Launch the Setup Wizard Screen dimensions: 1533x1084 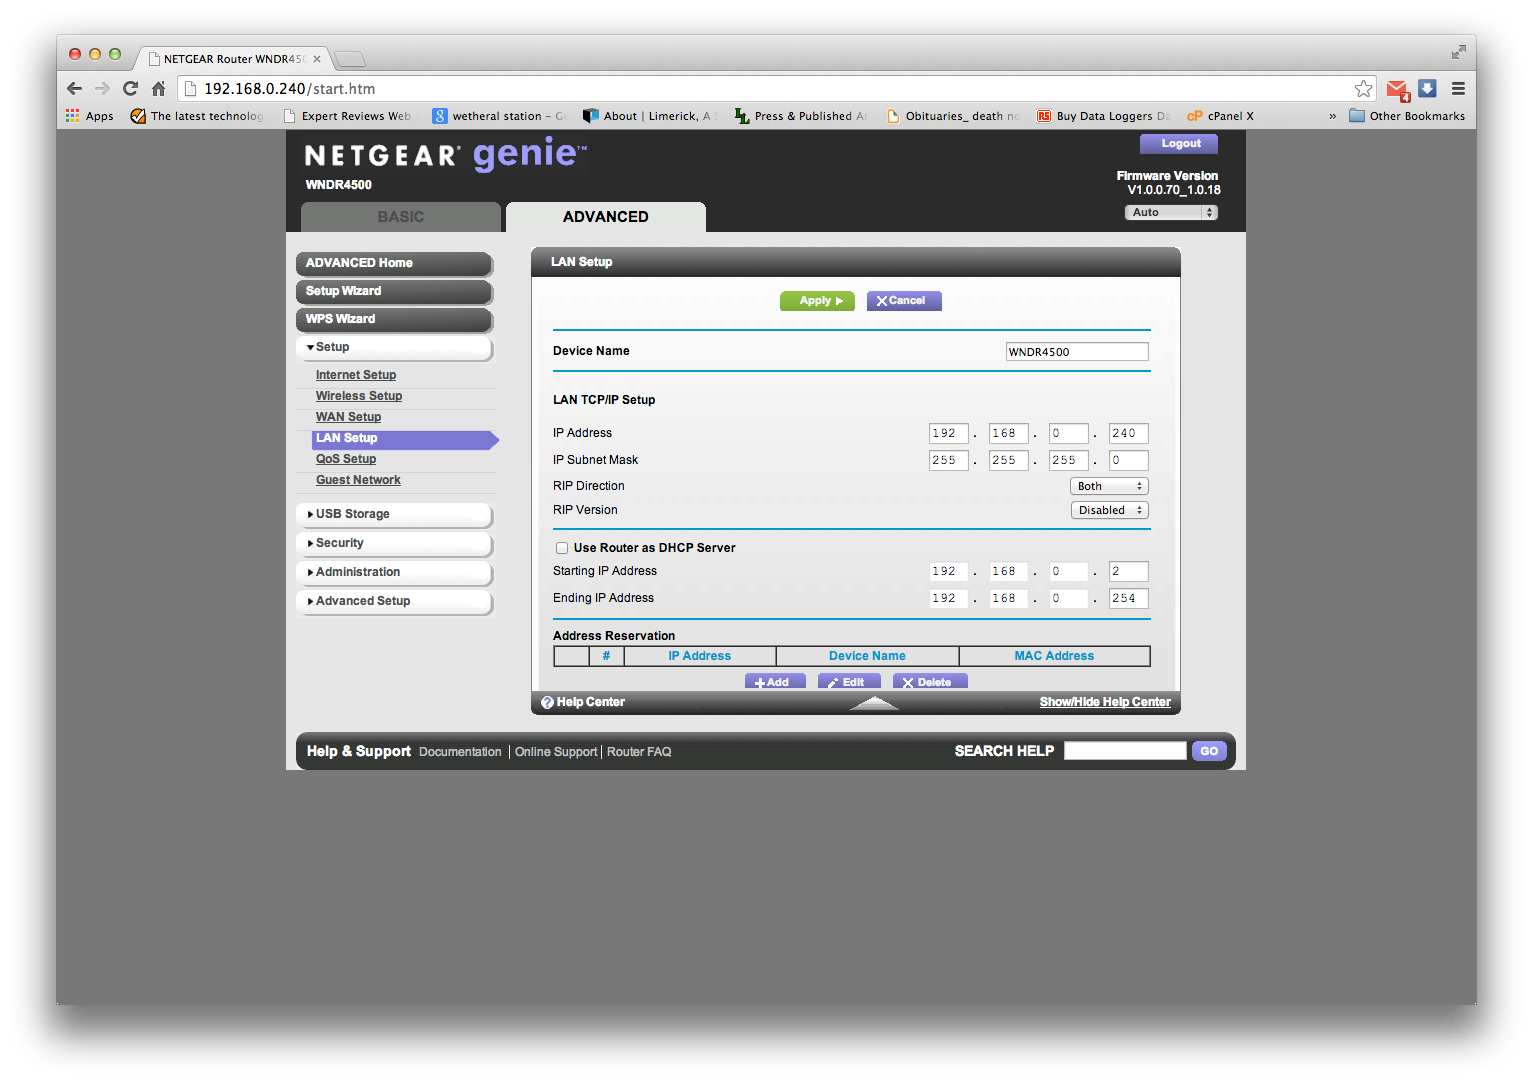click(394, 291)
